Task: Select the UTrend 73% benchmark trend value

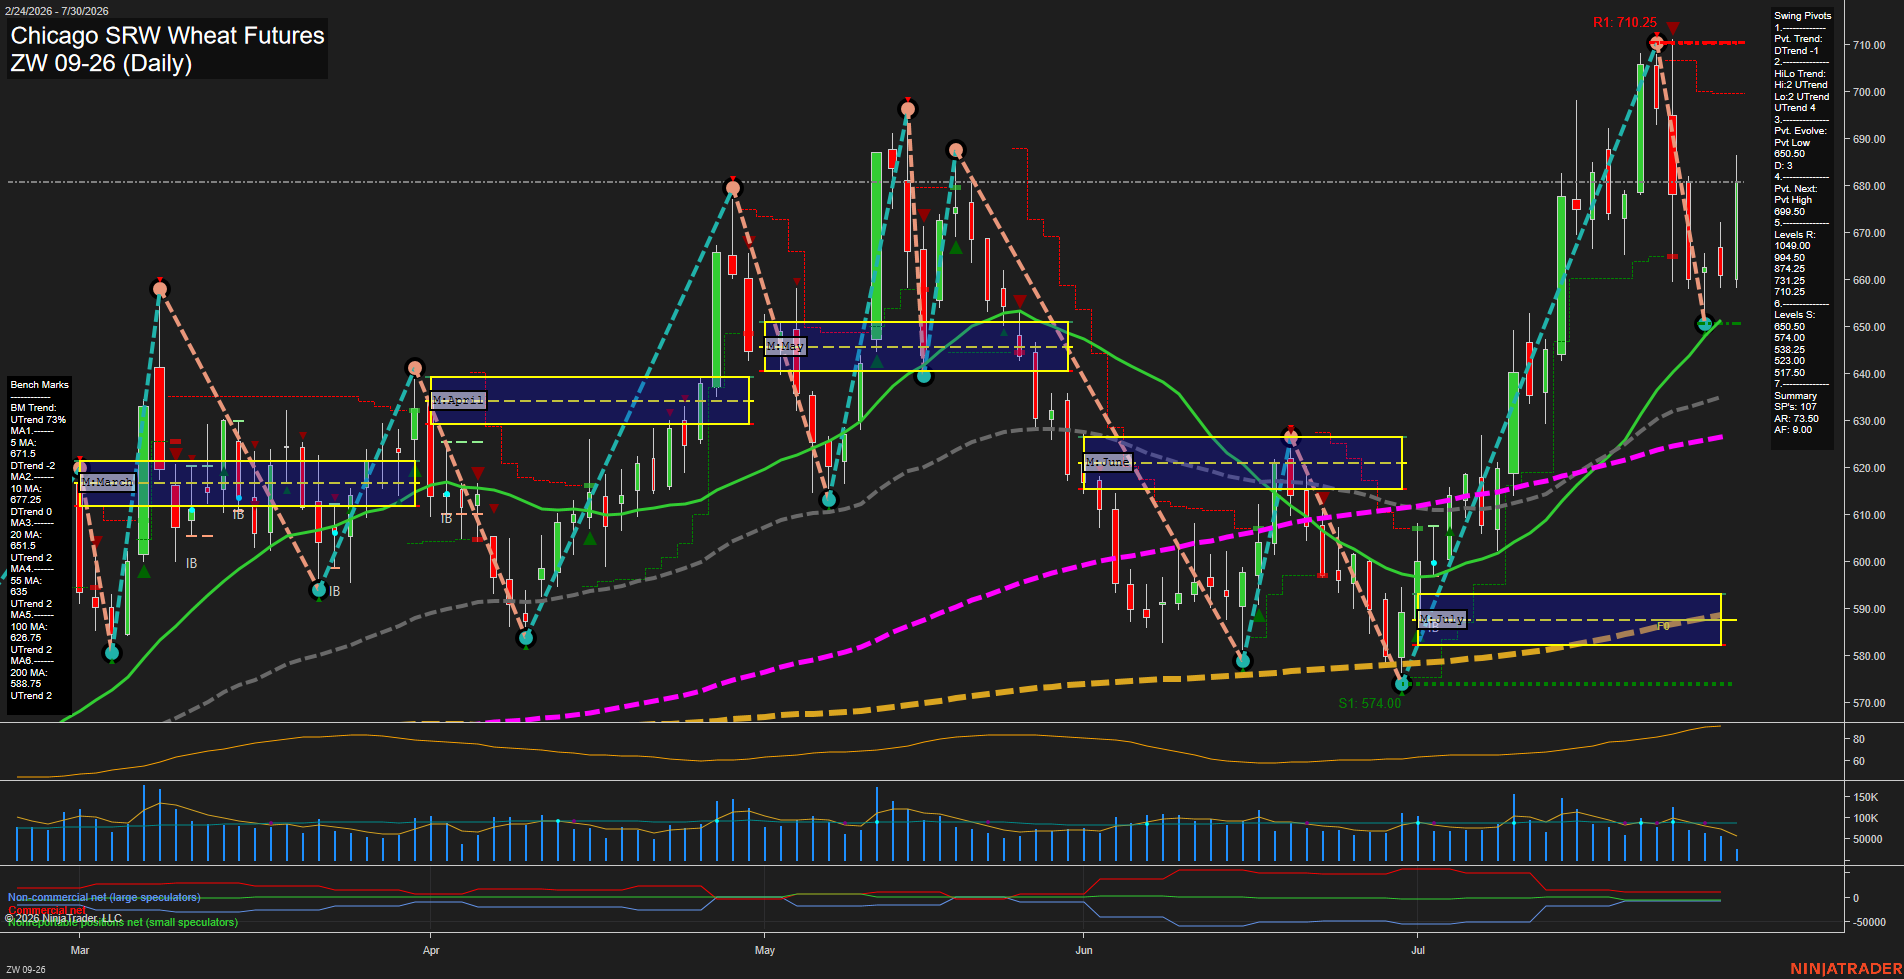Action: (38, 420)
